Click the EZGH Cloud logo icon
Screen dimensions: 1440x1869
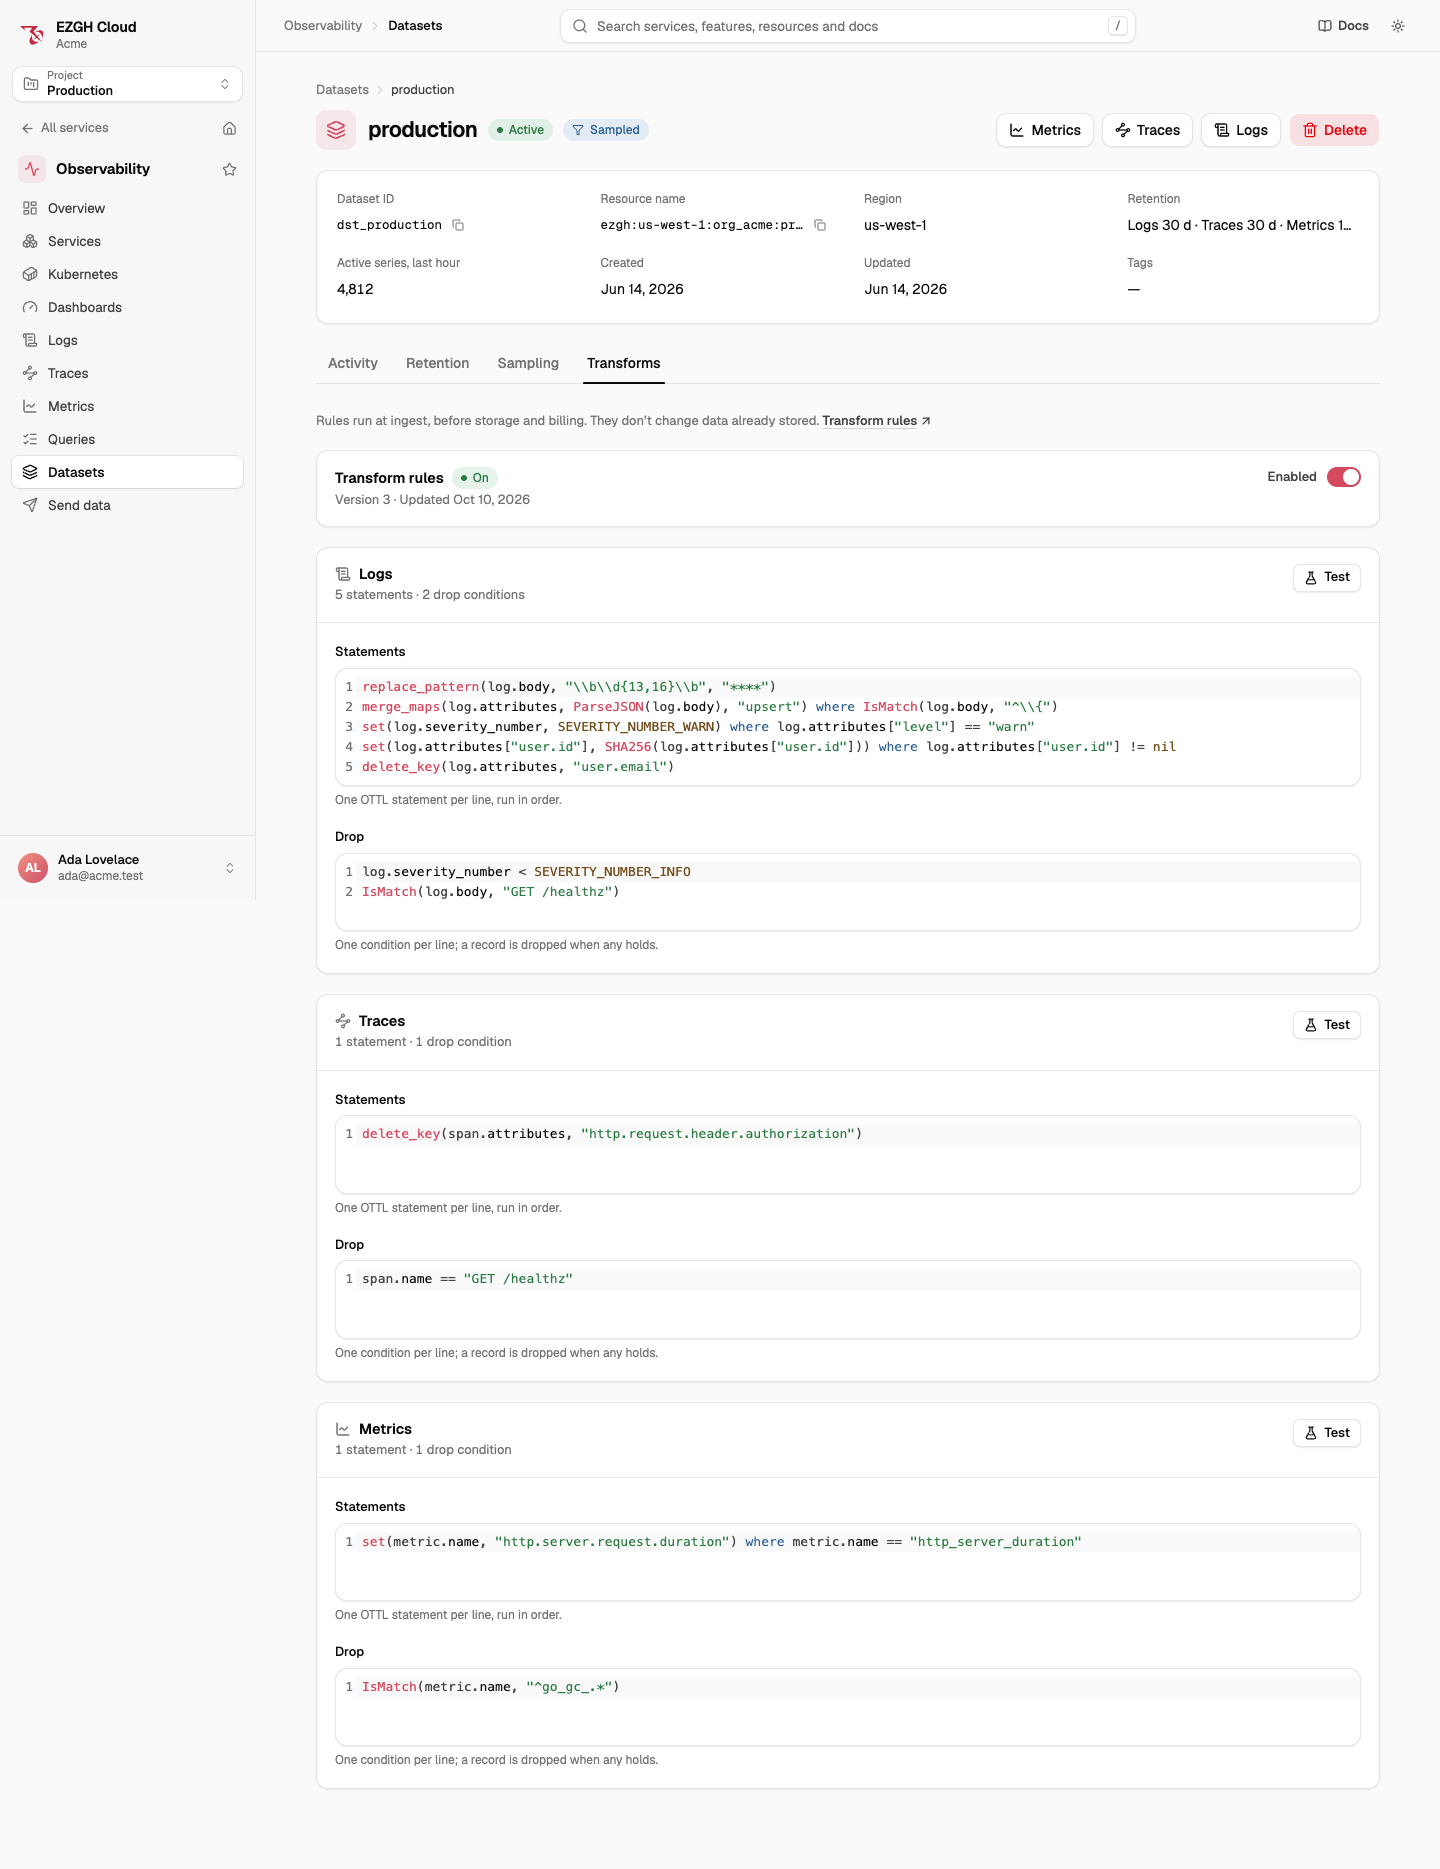pyautogui.click(x=32, y=35)
